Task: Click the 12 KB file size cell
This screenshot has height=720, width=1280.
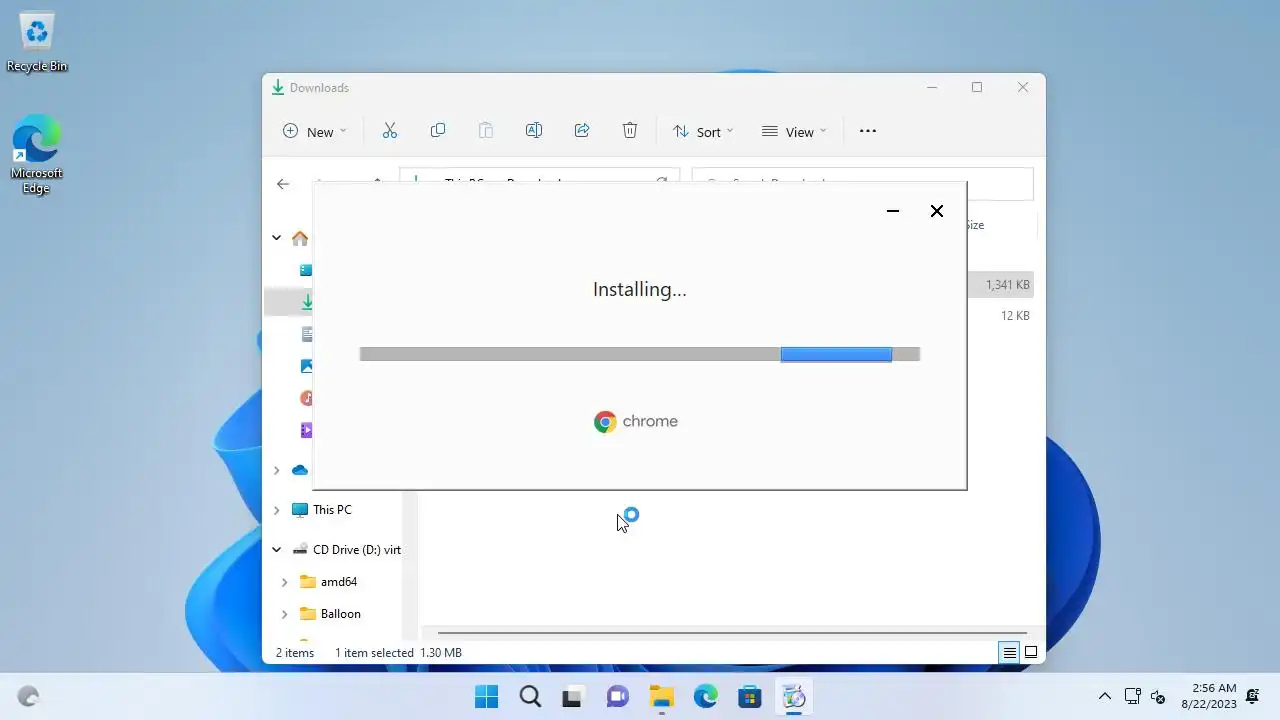Action: click(x=1015, y=316)
